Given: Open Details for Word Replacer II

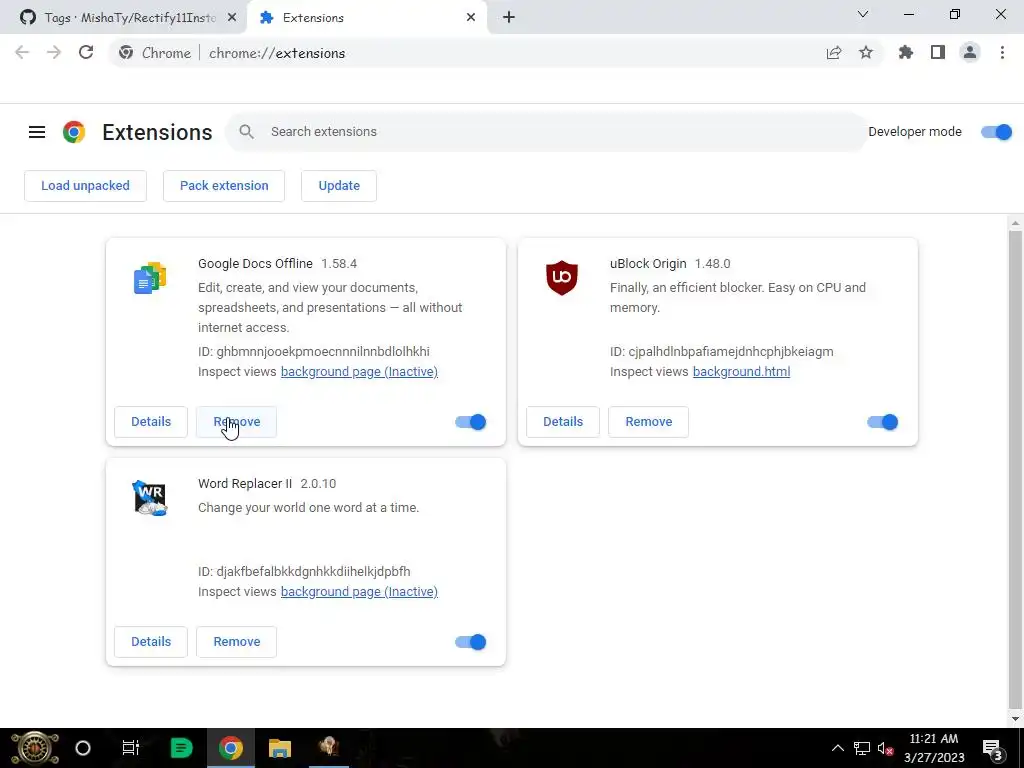Looking at the screenshot, I should coord(151,642).
